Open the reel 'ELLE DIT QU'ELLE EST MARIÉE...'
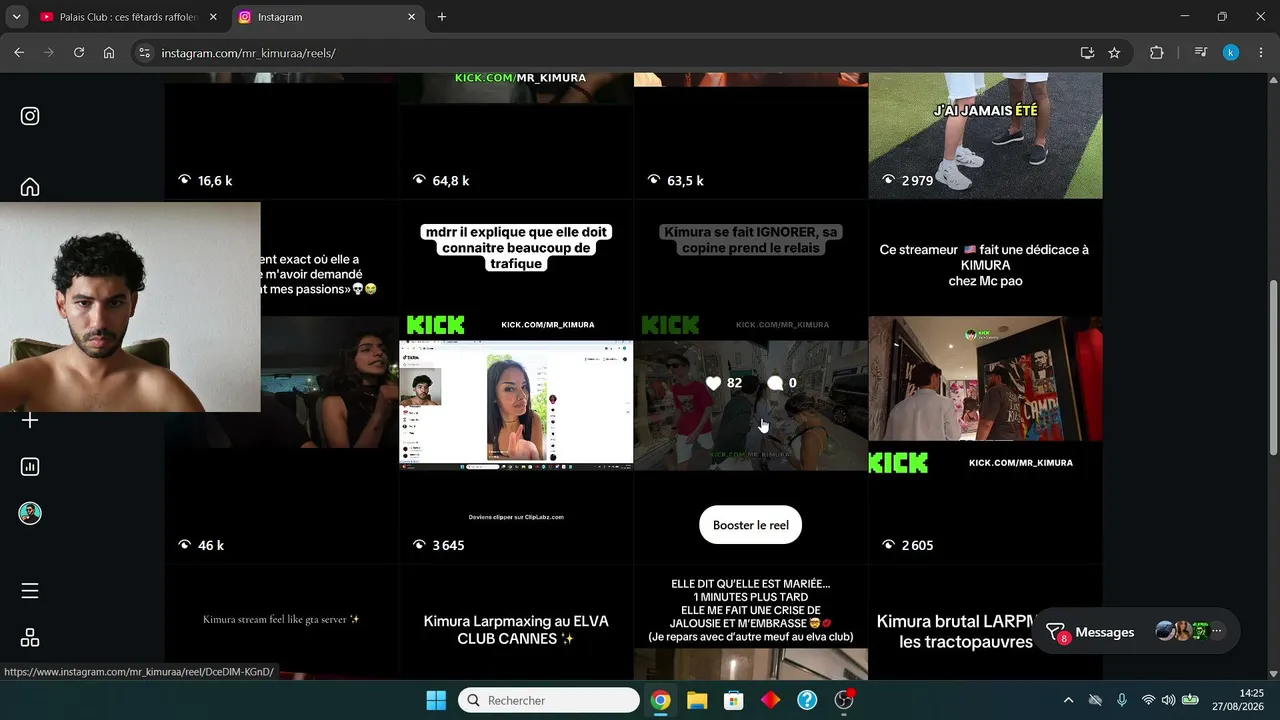Viewport: 1280px width, 720px height. pos(750,622)
